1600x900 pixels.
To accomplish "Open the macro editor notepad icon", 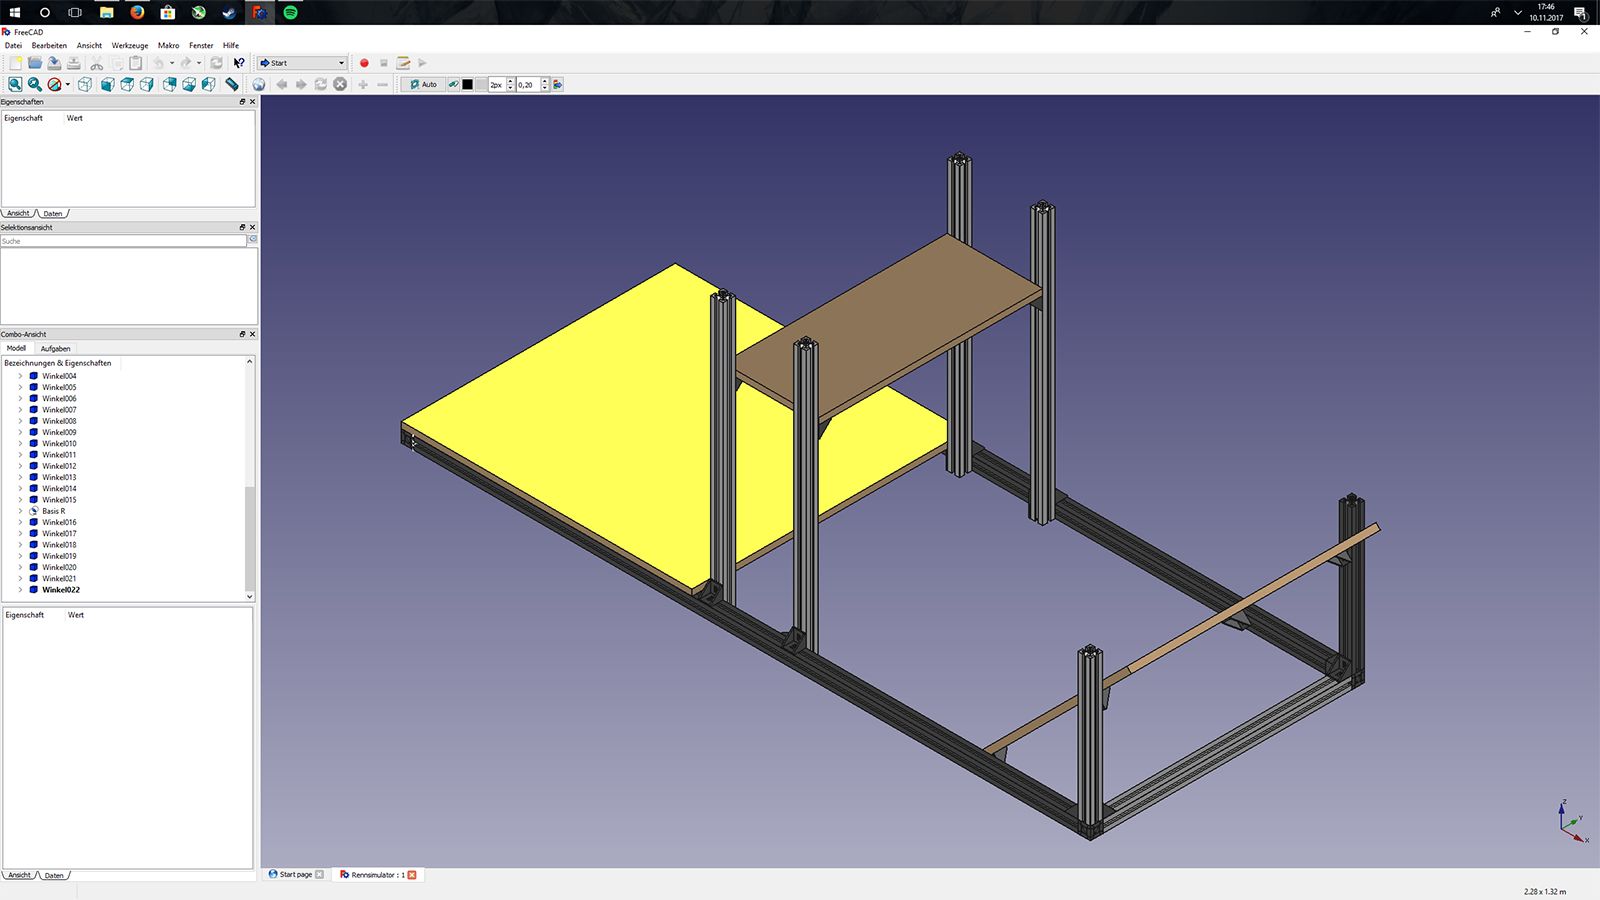I will tap(403, 63).
